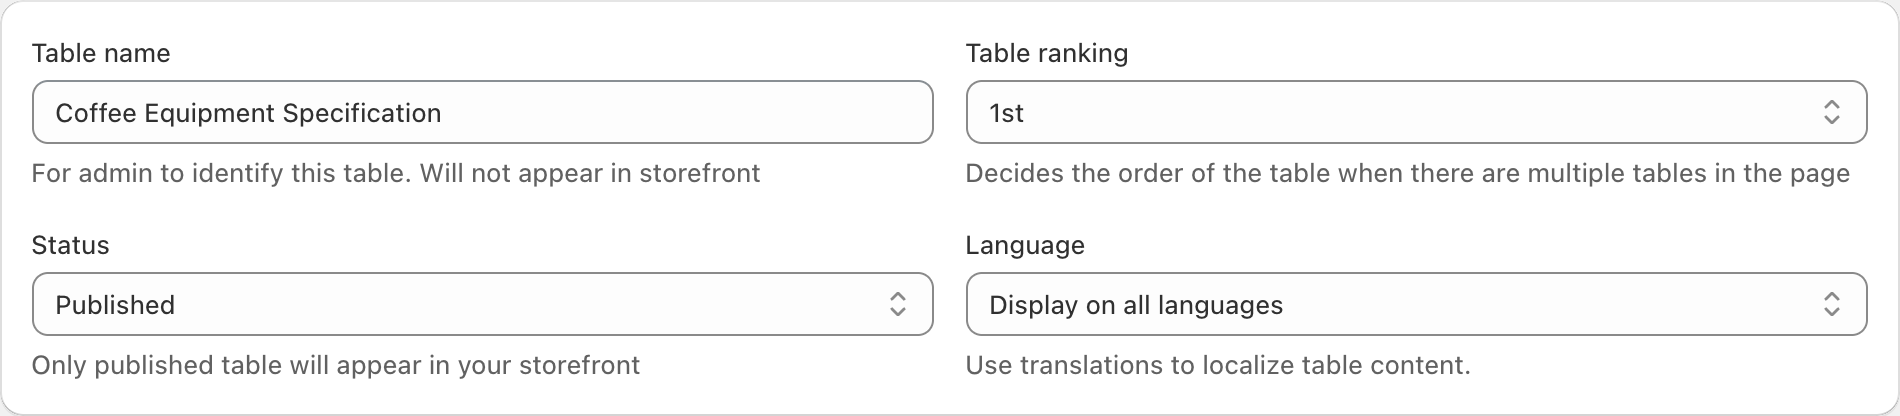Open the Status dropdown showing Published
This screenshot has width=1900, height=416.
tap(482, 304)
